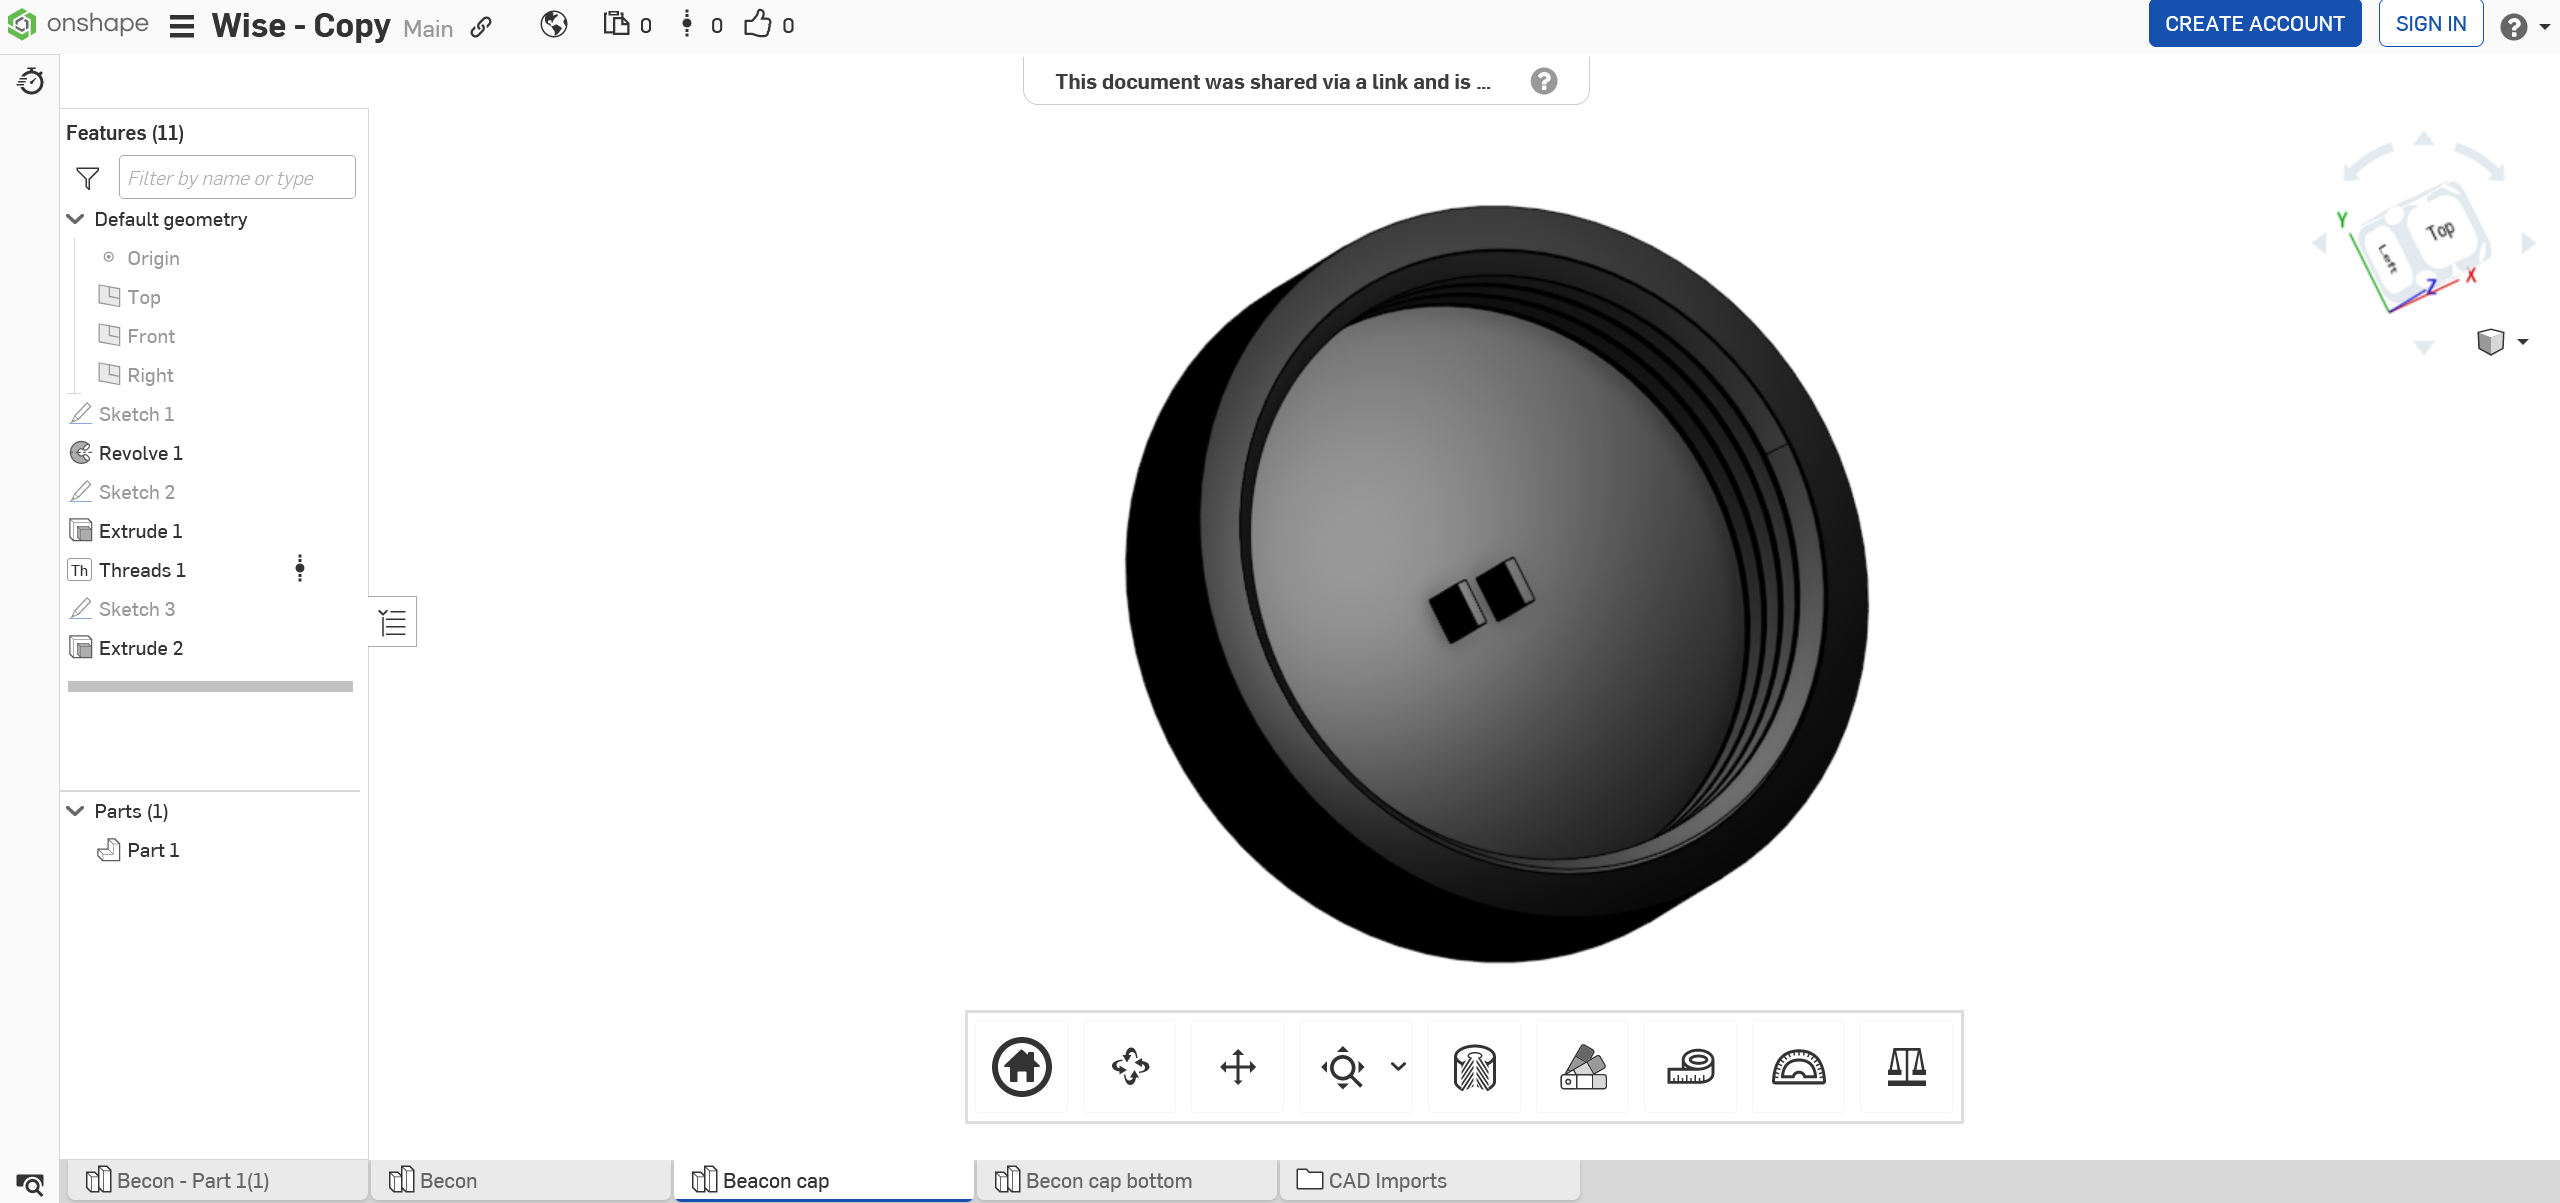This screenshot has width=2560, height=1203.
Task: Click the Filter by name input field
Action: tap(237, 178)
